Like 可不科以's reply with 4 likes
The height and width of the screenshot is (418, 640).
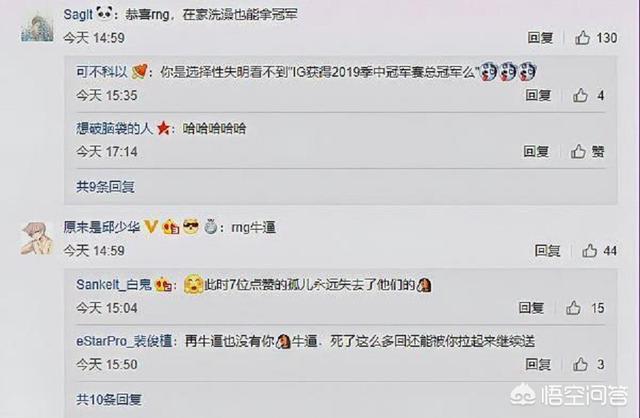580,96
